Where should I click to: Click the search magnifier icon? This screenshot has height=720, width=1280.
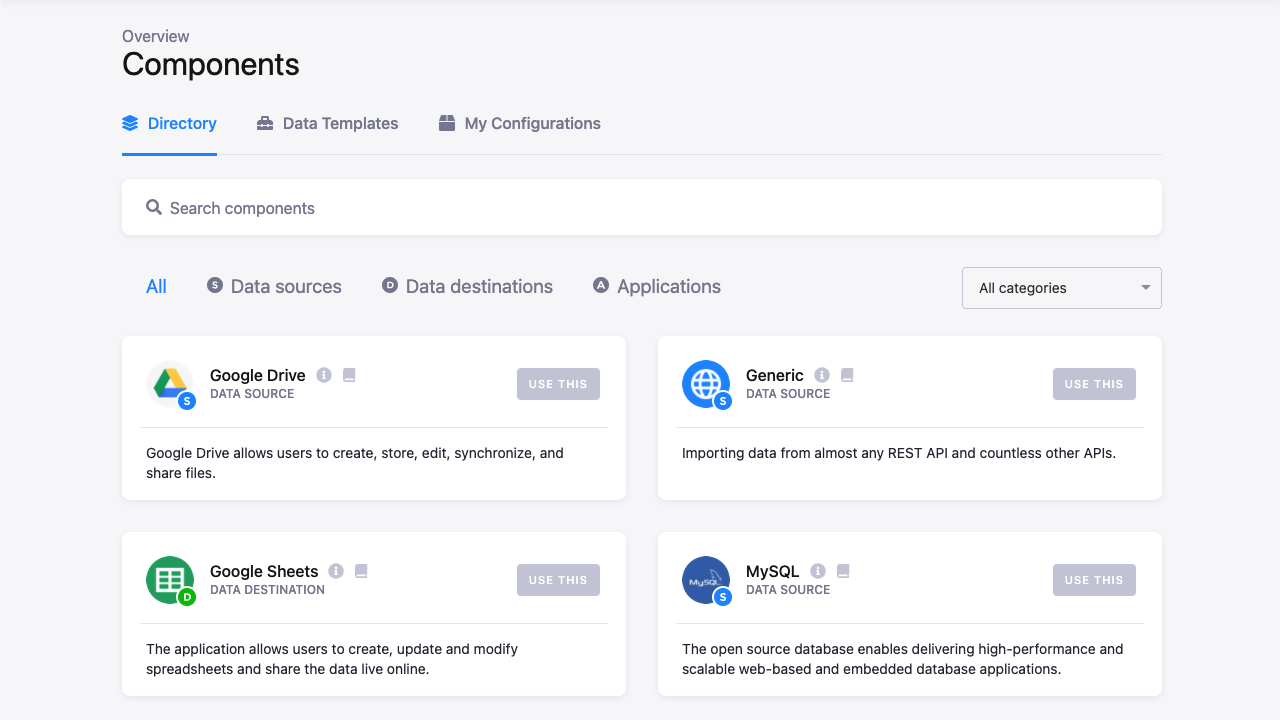[153, 207]
